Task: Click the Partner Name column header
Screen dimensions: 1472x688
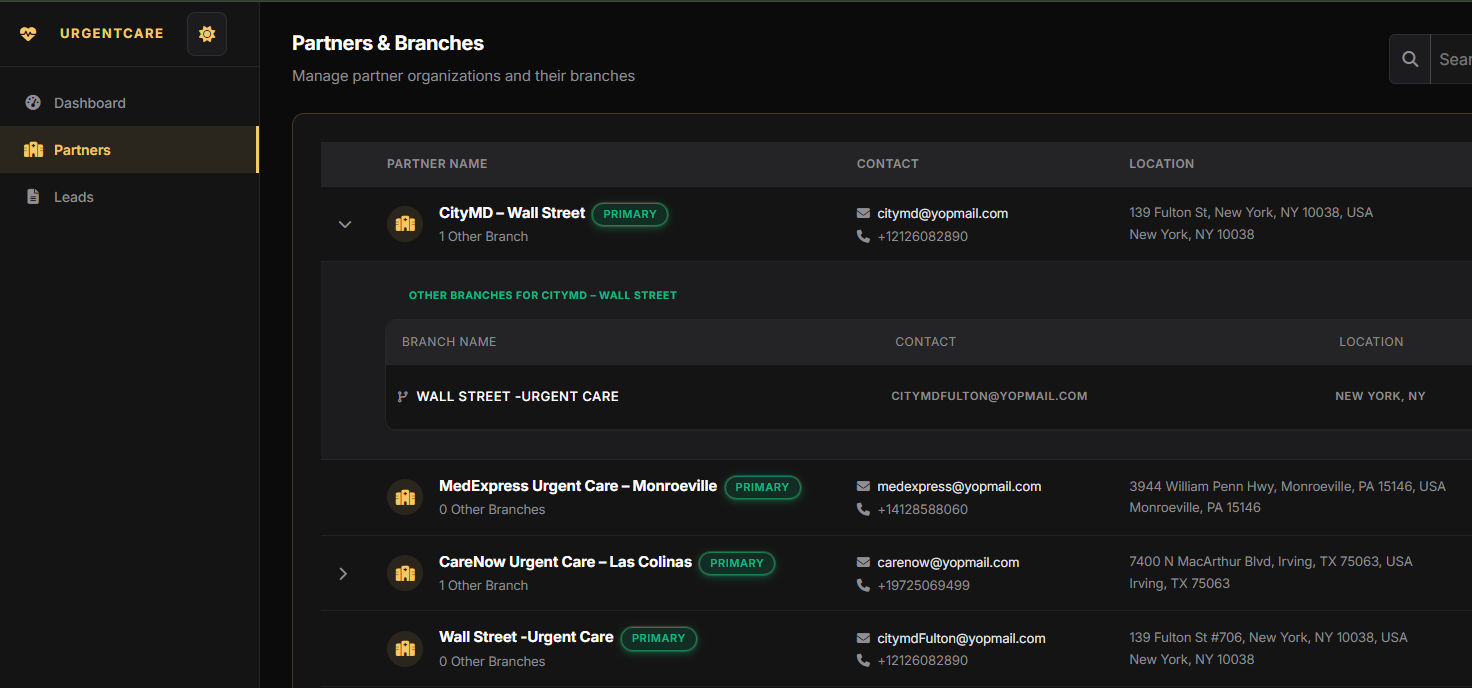Action: (437, 164)
